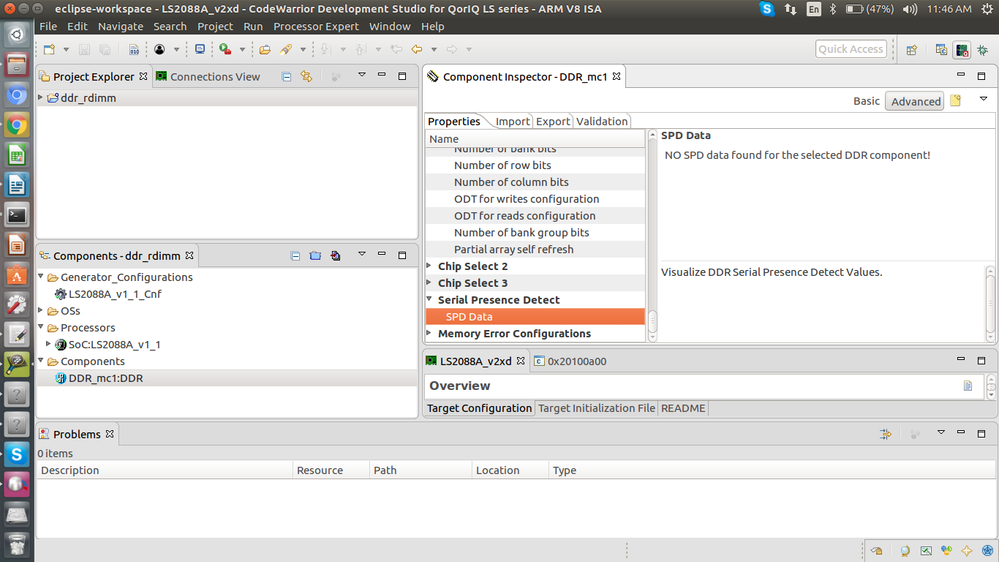The image size is (999, 562).
Task: Expand the ddr_rdimm project node
Action: click(41, 97)
